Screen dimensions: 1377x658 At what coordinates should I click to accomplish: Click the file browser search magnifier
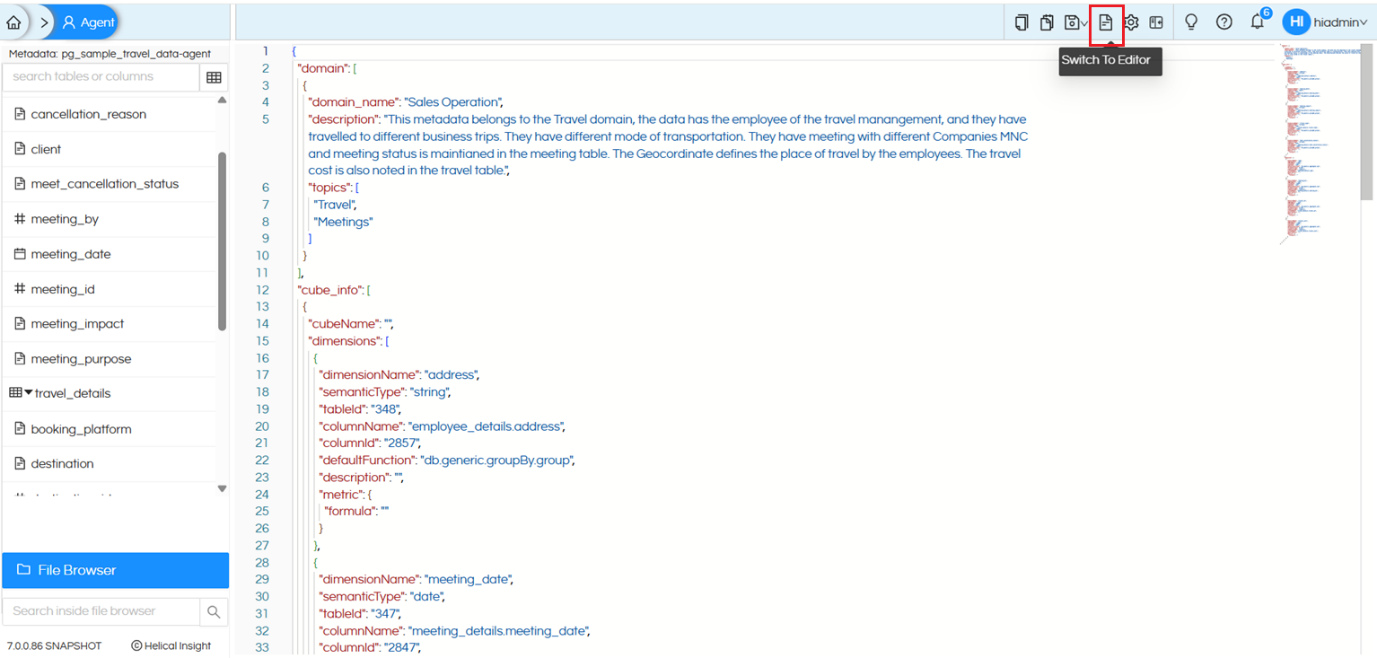[214, 611]
